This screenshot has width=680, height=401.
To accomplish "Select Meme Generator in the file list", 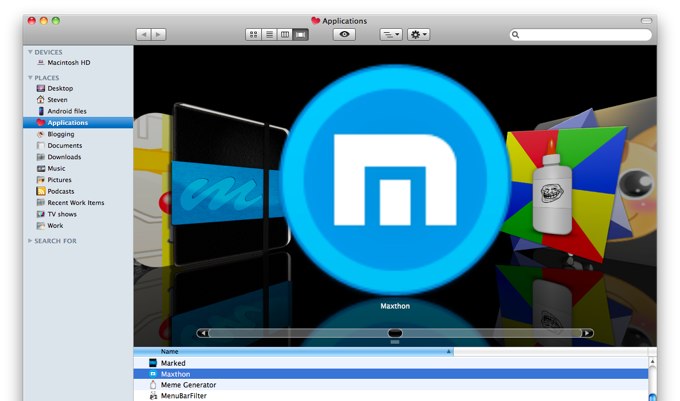I will coord(188,385).
